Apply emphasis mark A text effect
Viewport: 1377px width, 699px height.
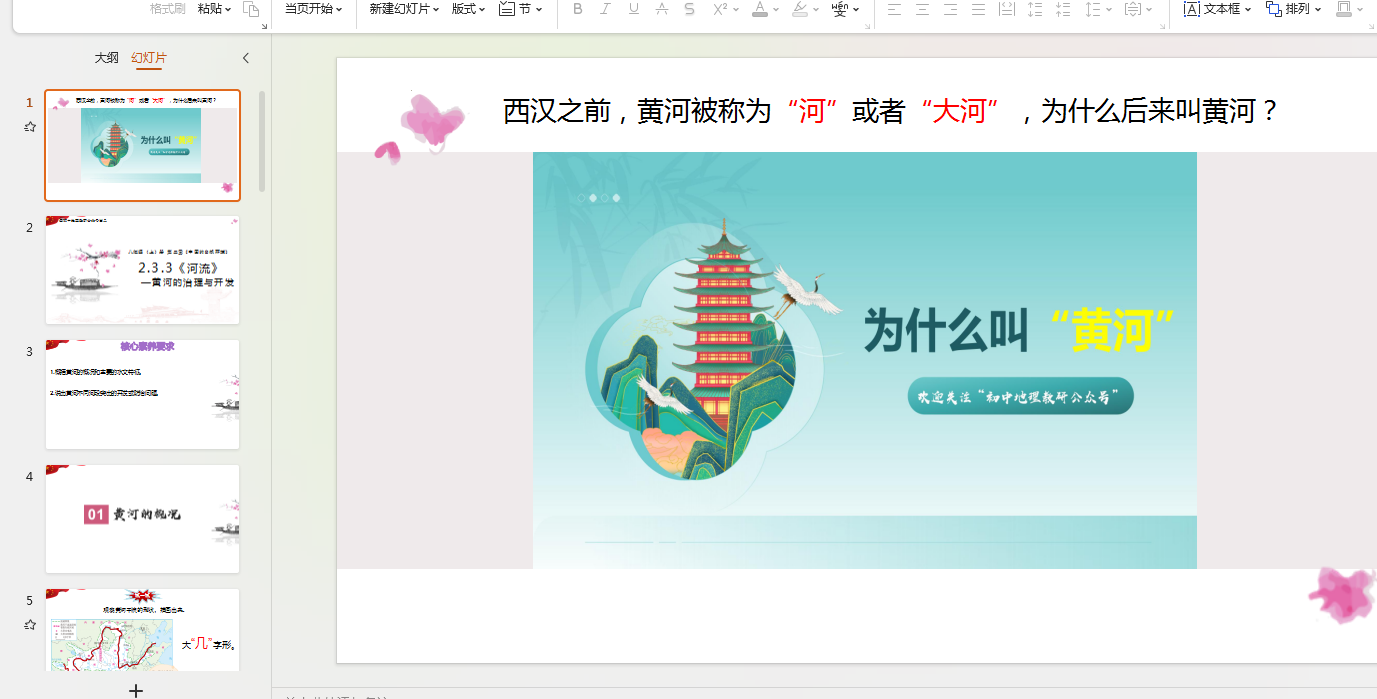tap(661, 9)
